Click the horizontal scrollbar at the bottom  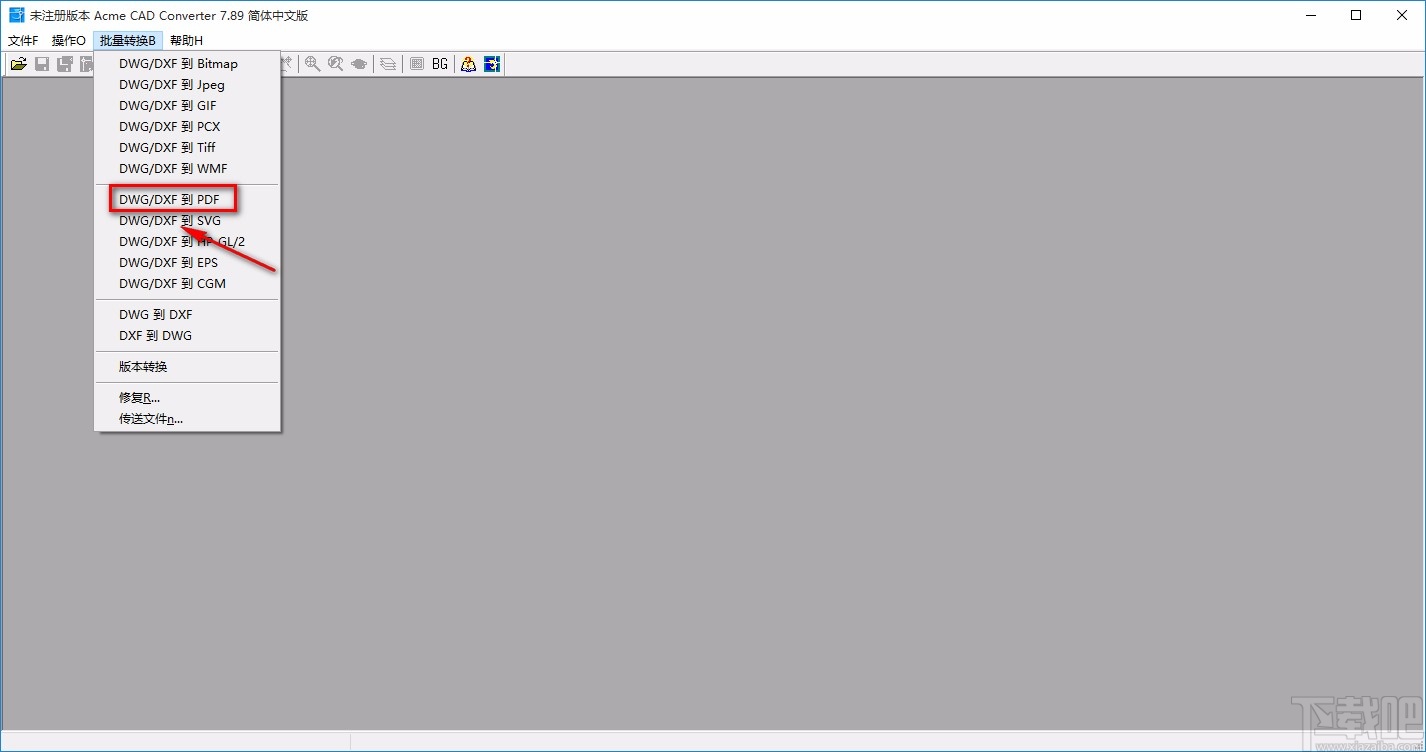[700, 741]
